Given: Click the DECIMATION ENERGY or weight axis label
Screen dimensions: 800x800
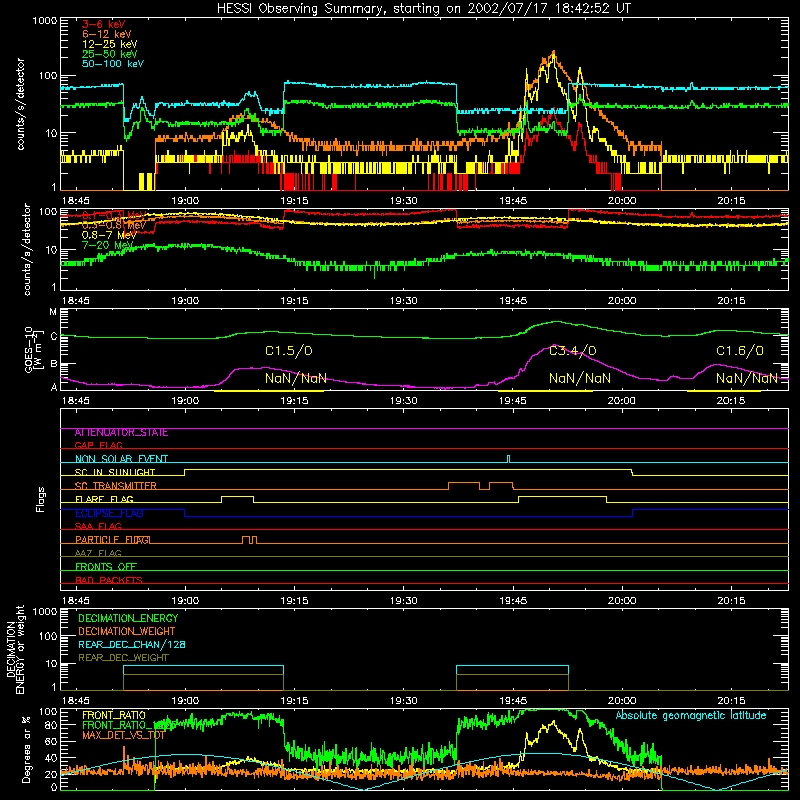Looking at the screenshot, I should 16,649.
